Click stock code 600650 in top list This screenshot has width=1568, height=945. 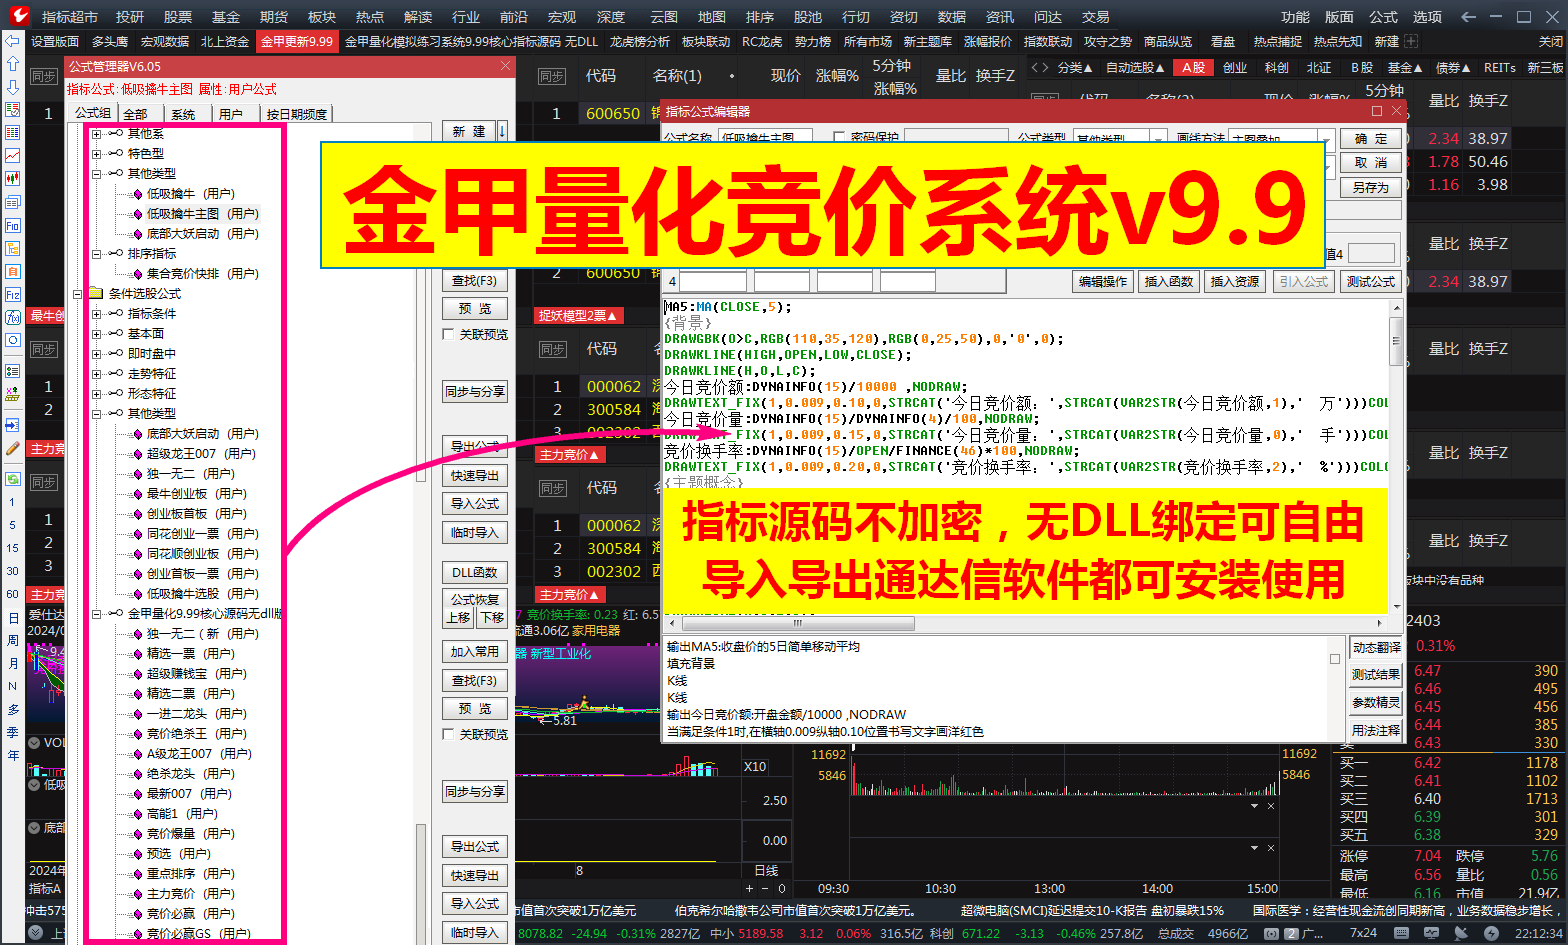613,113
